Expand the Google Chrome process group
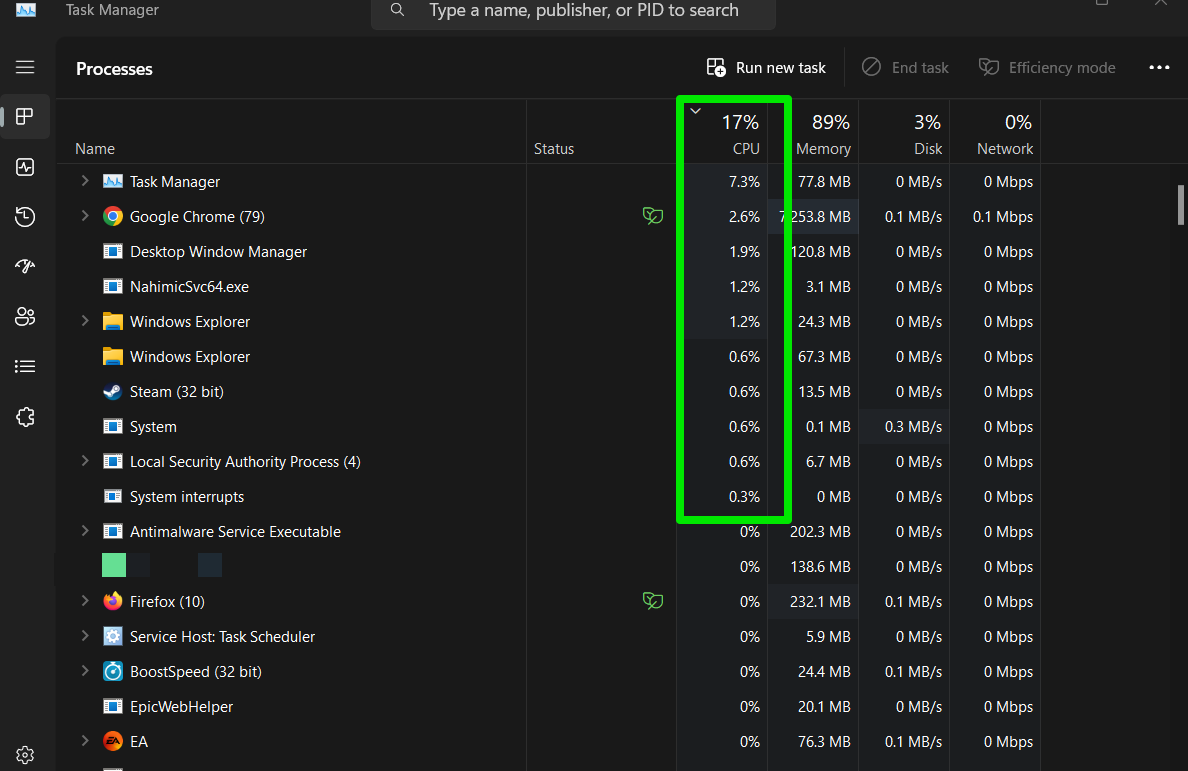Screen dimensions: 1188x771 coord(85,217)
